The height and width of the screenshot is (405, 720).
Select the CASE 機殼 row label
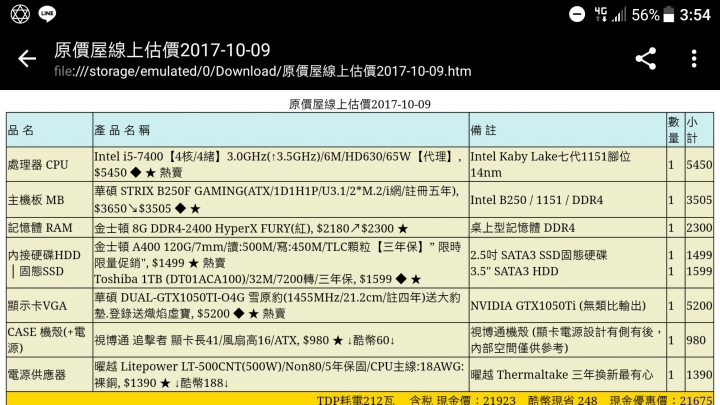point(46,340)
